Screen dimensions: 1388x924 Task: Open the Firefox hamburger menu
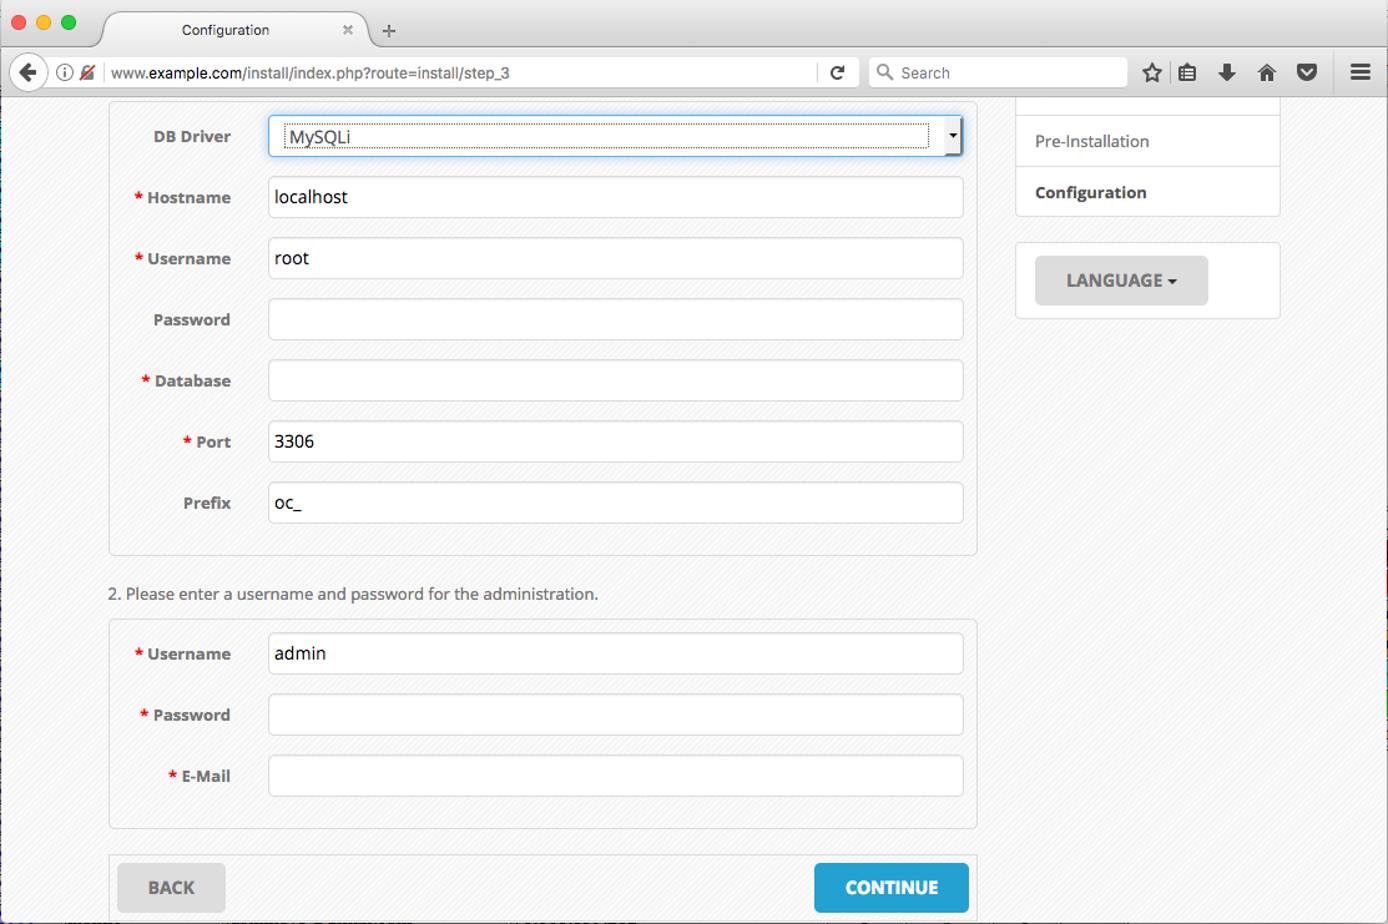1359,72
